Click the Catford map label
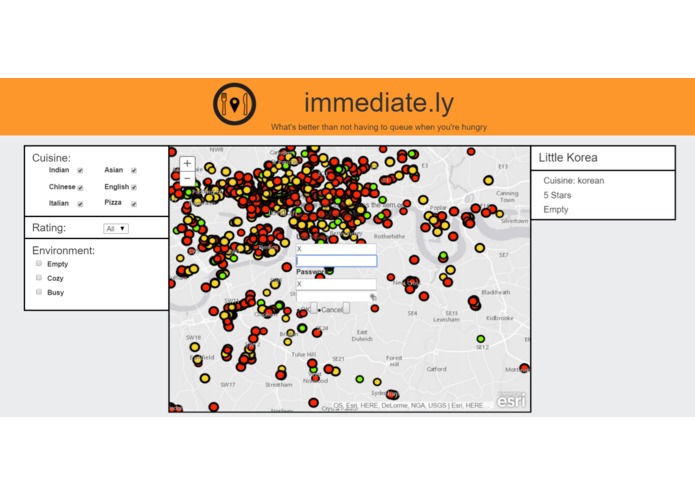695x494 pixels. [x=436, y=369]
